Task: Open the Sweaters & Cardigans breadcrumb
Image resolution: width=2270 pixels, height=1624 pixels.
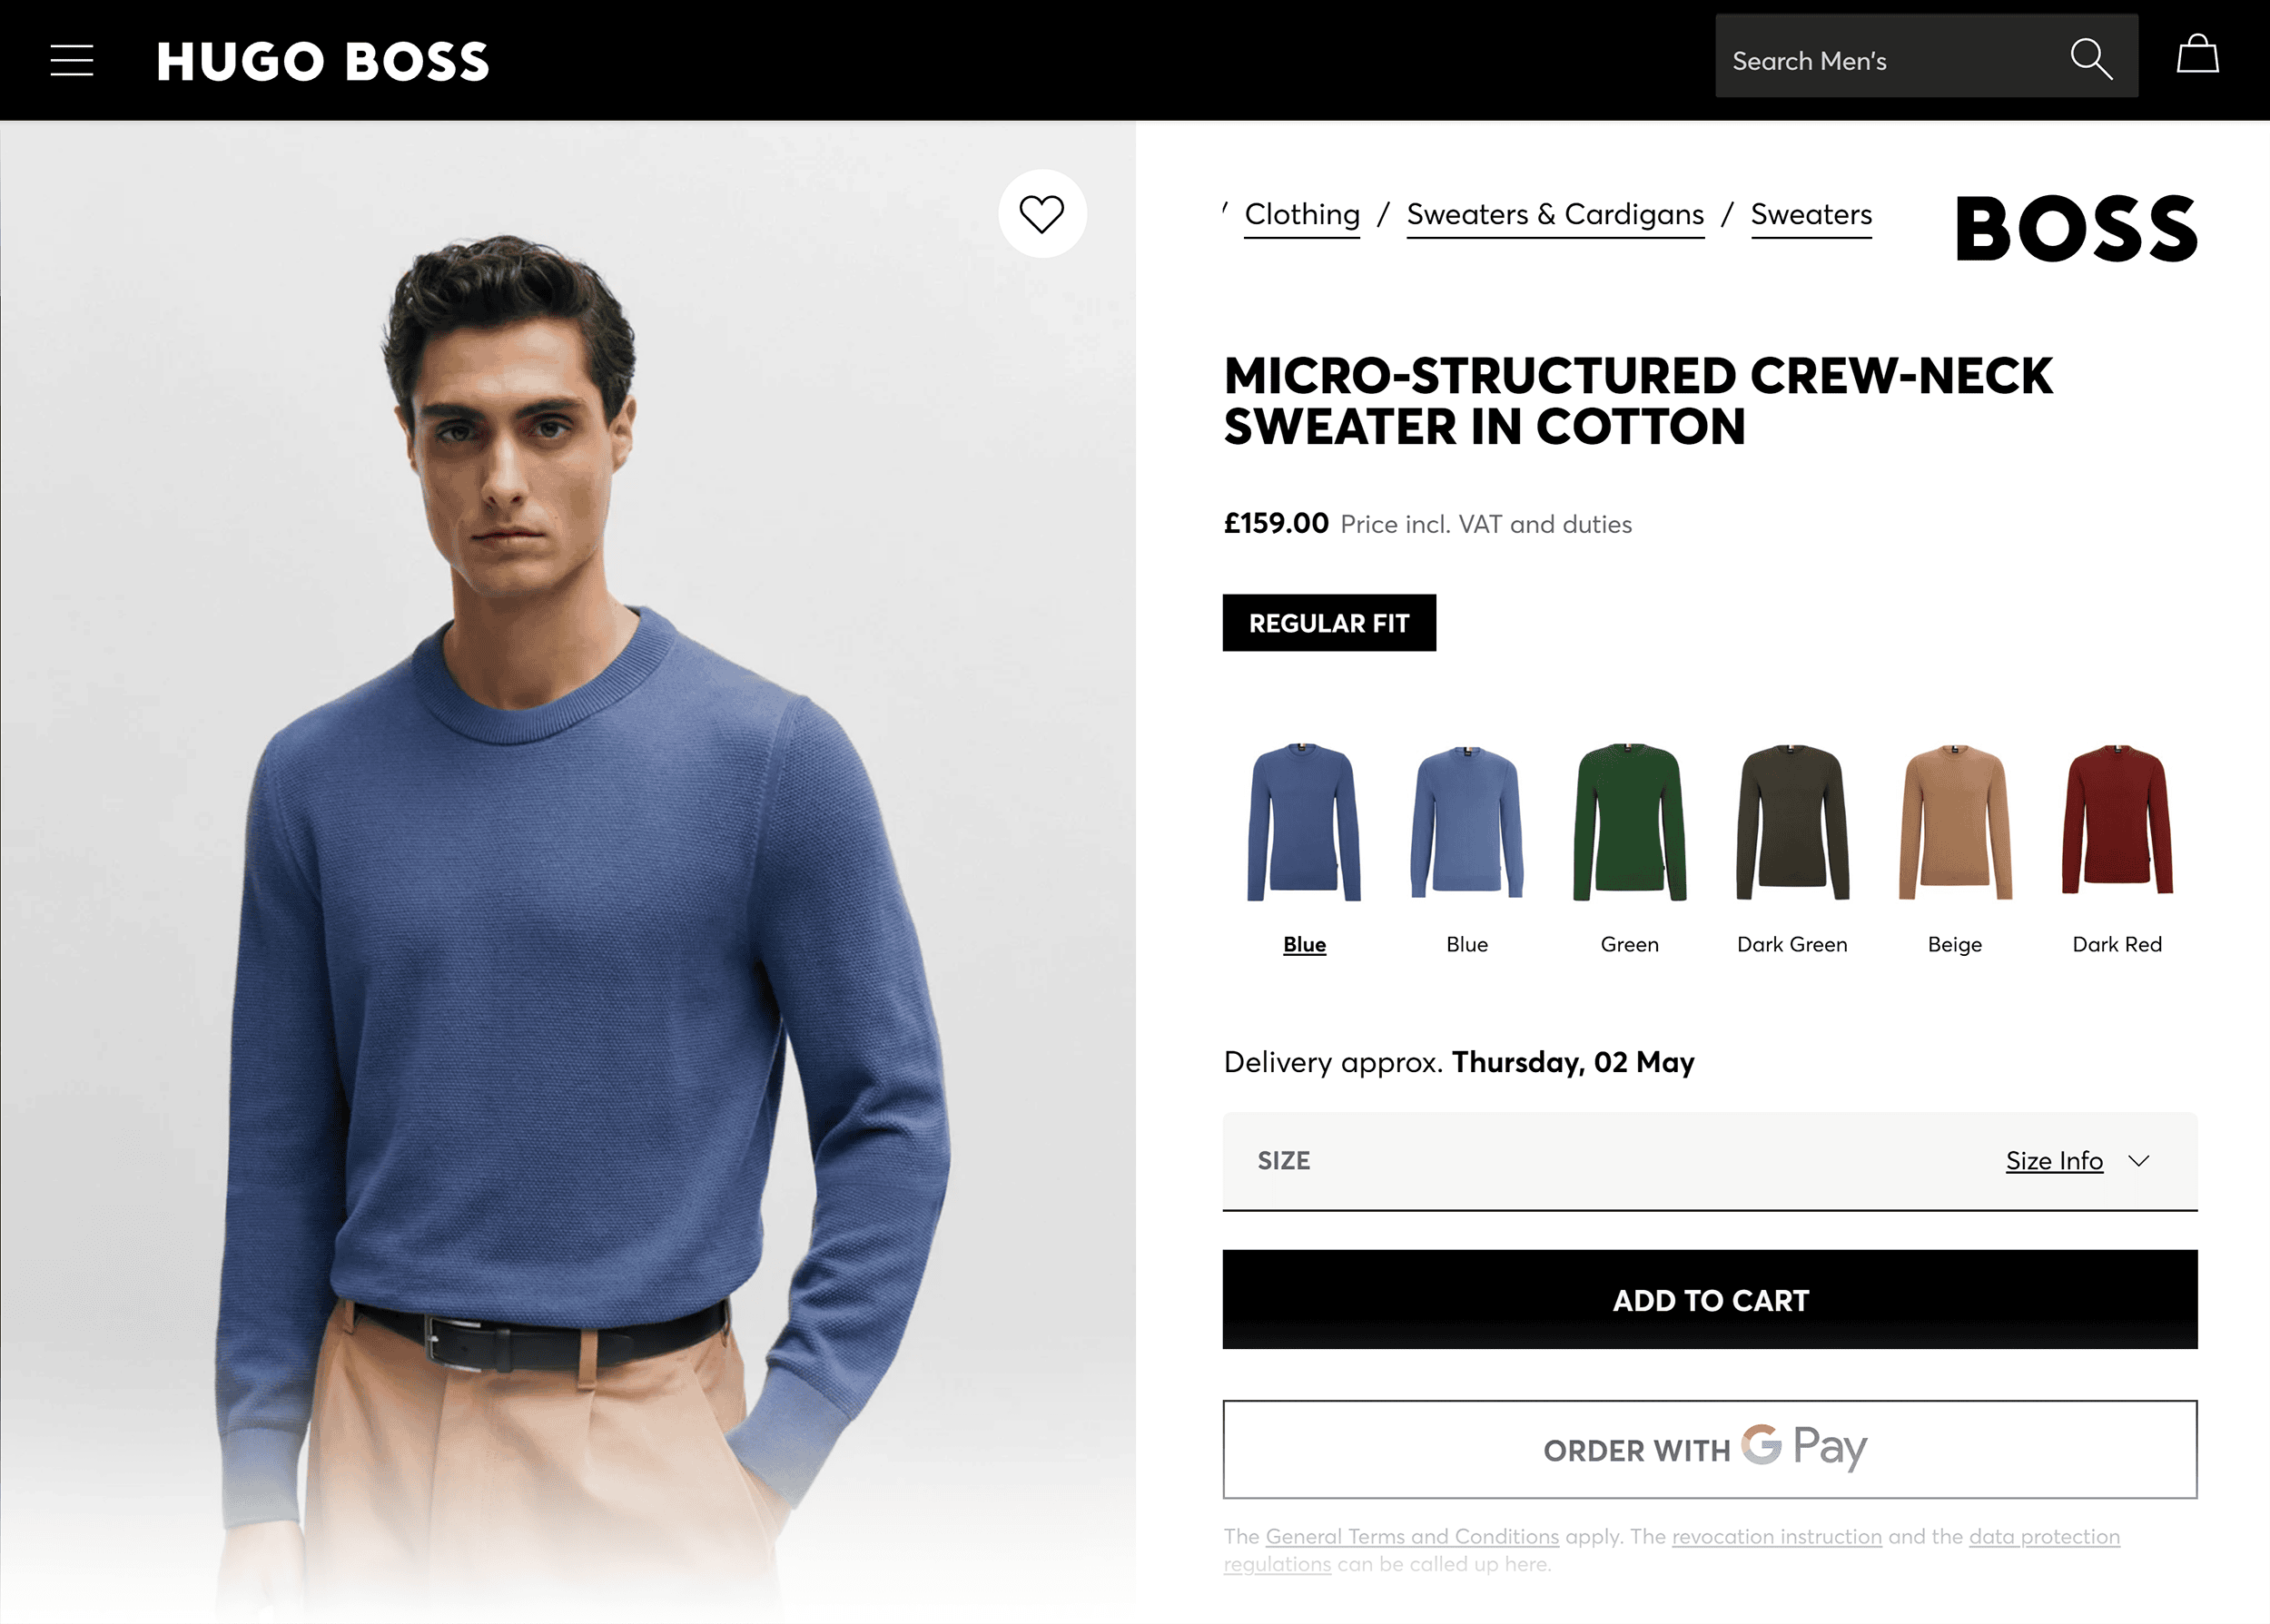Action: pyautogui.click(x=1555, y=214)
